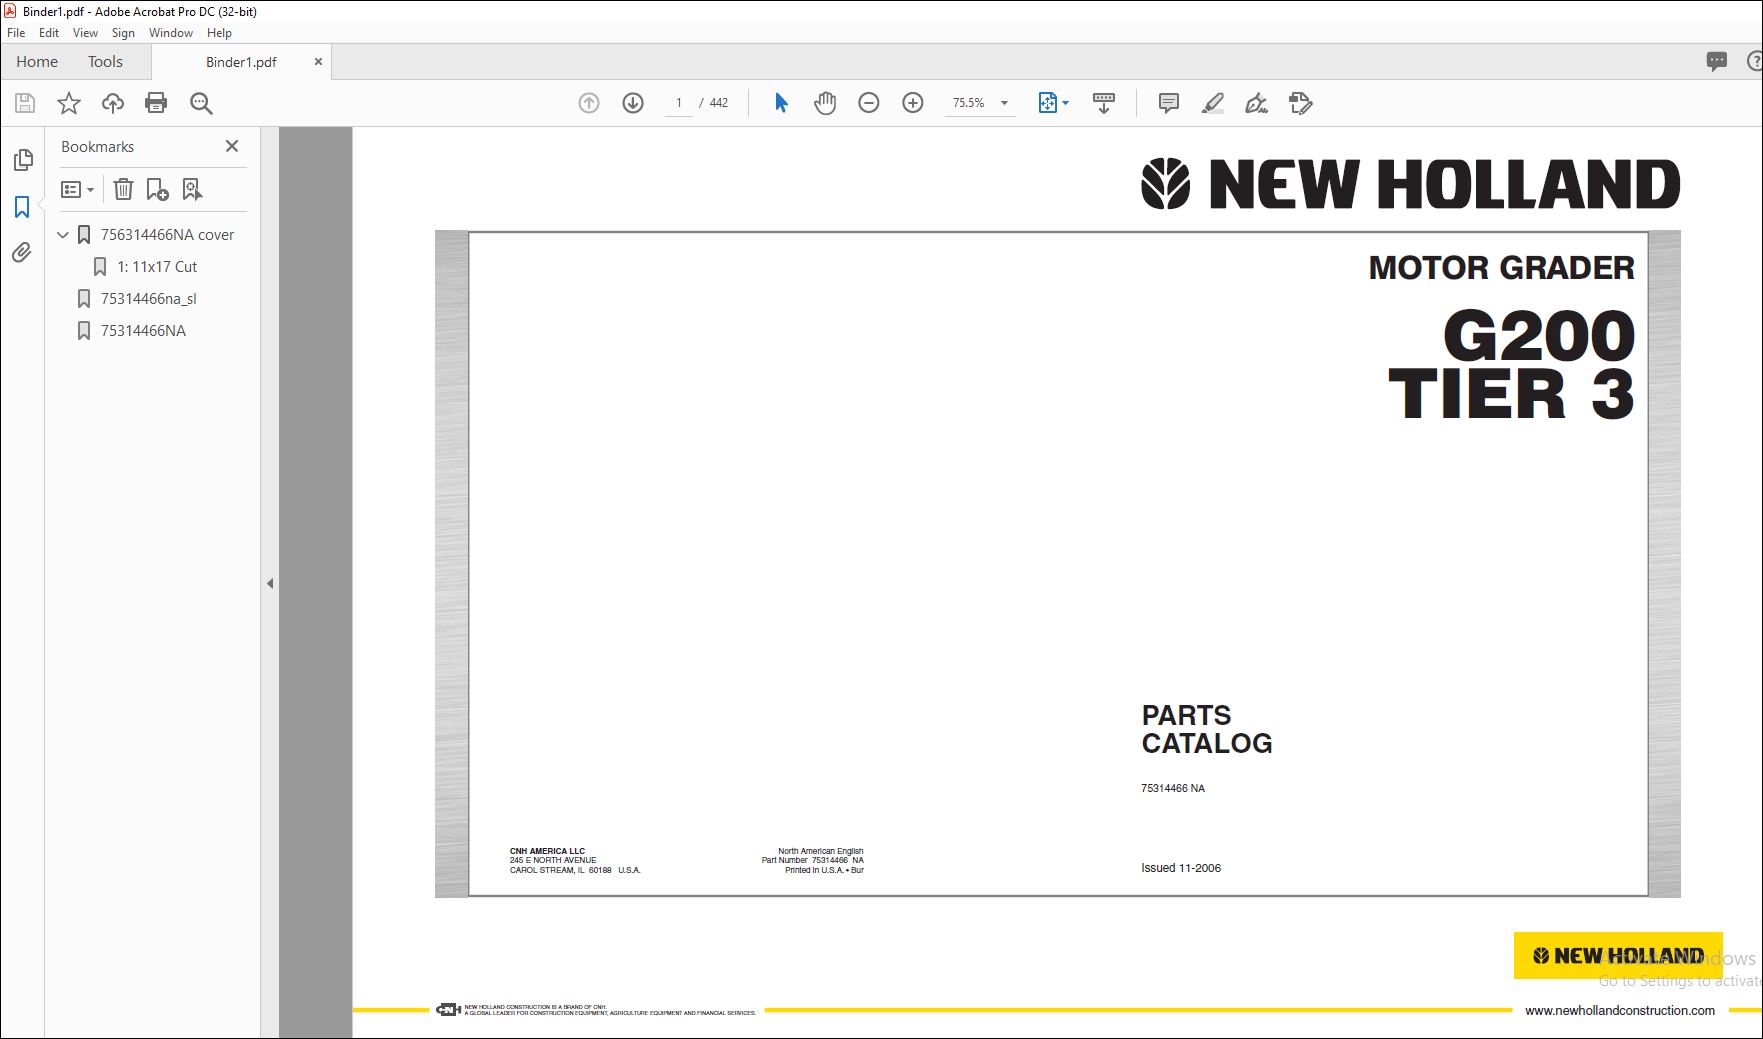The image size is (1763, 1039).
Task: Go to next page arrow
Action: [633, 103]
